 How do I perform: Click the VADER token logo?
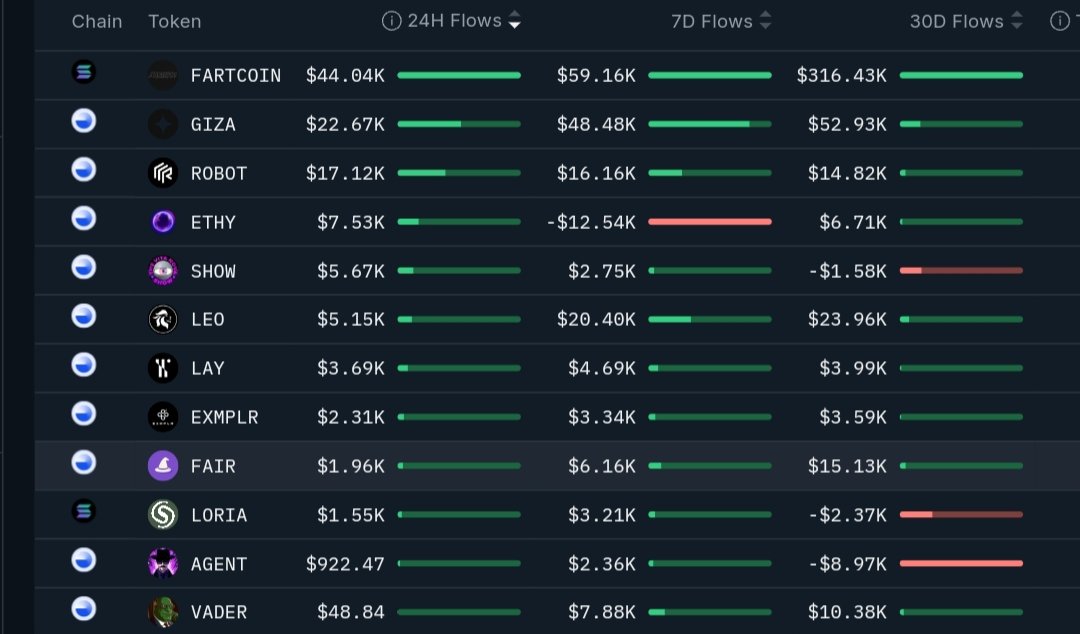point(162,612)
